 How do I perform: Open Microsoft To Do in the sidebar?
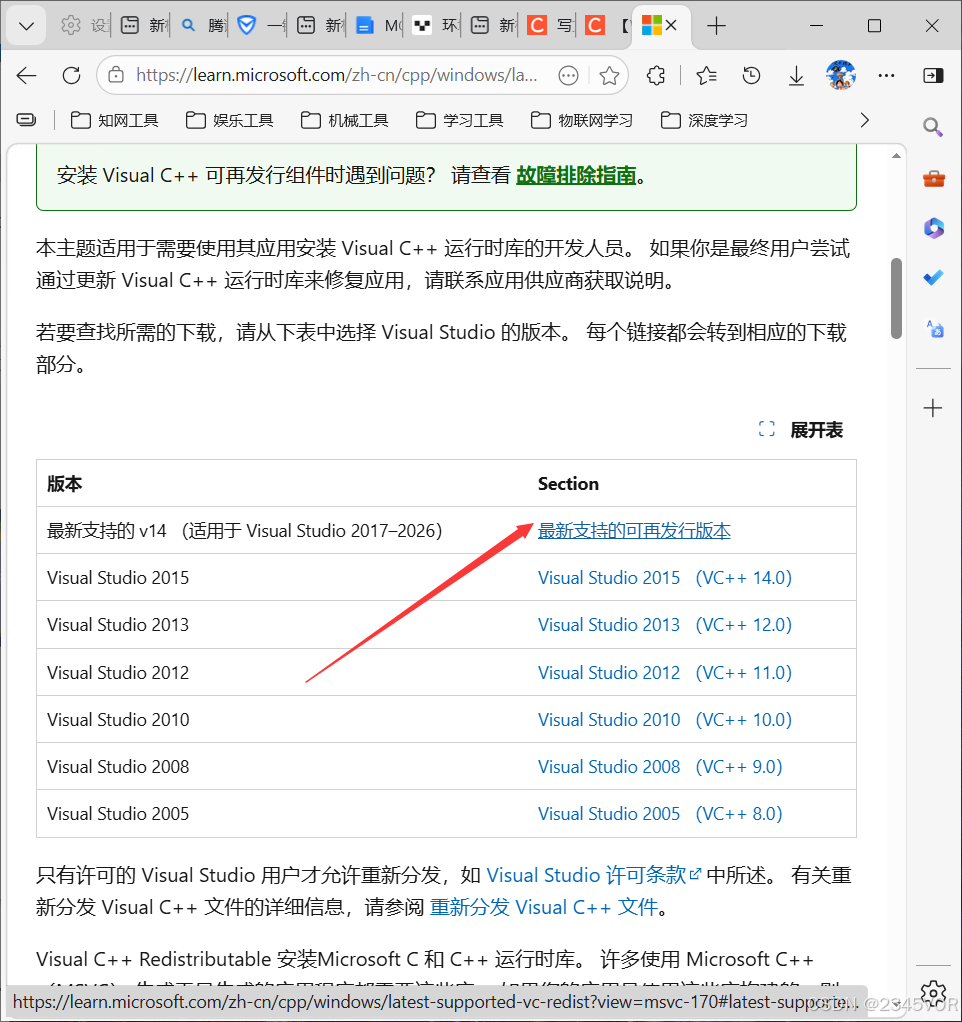[x=933, y=277]
